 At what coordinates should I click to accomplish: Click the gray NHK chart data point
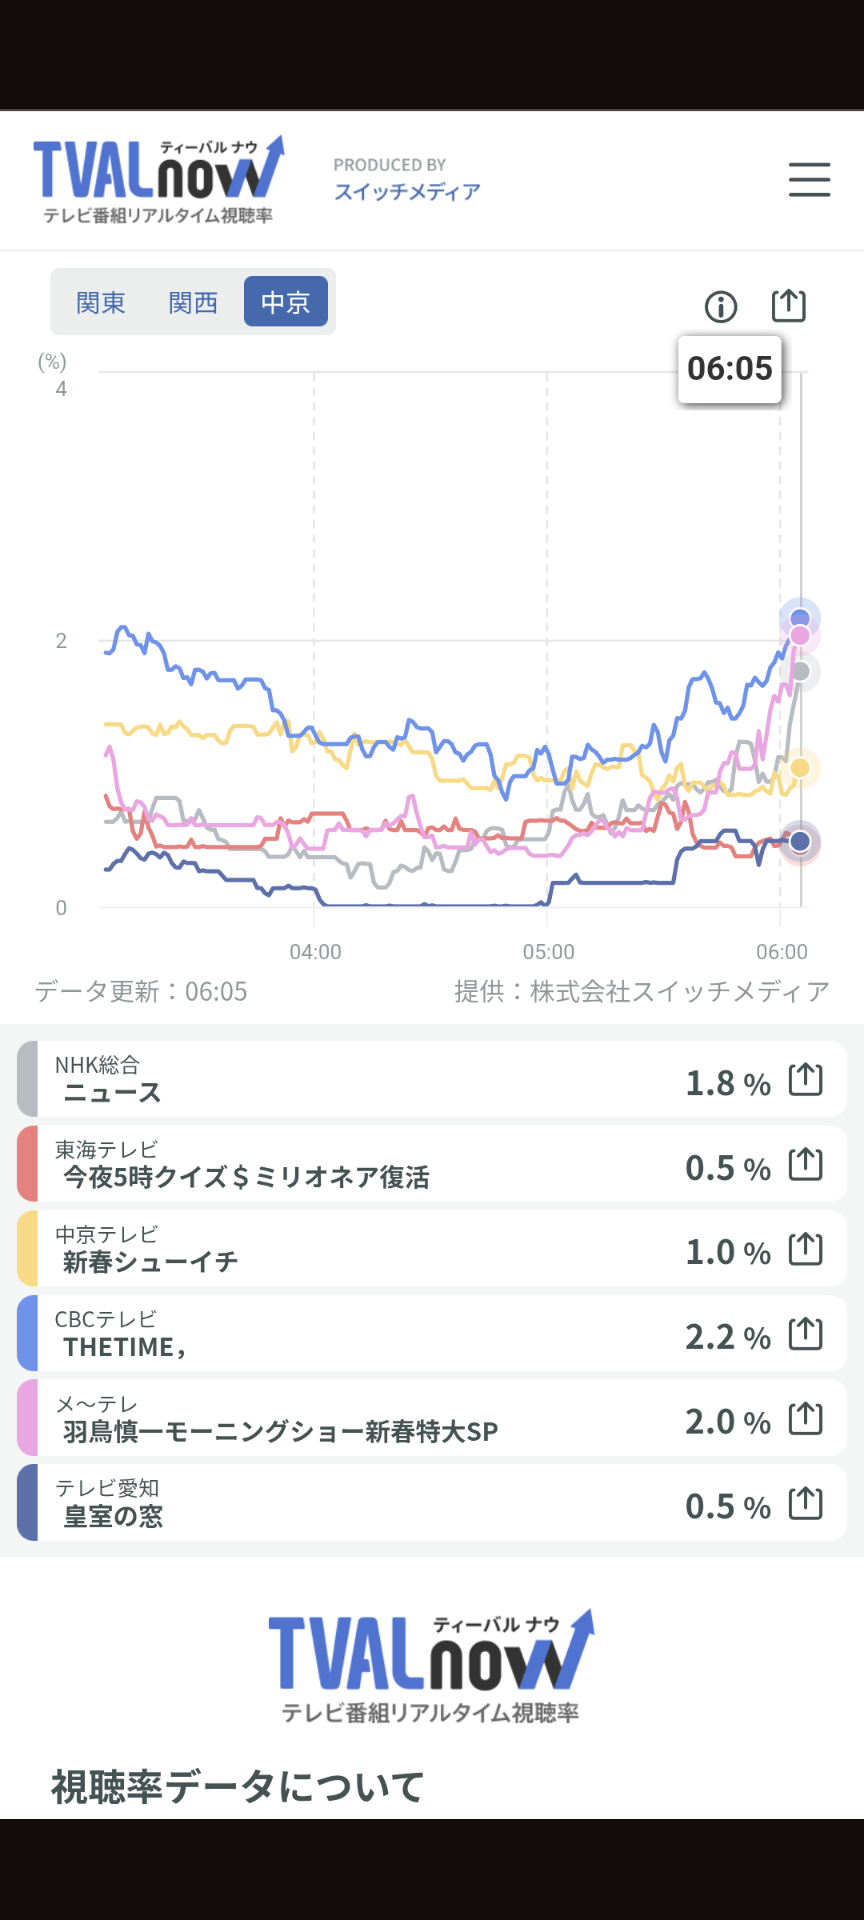point(800,671)
